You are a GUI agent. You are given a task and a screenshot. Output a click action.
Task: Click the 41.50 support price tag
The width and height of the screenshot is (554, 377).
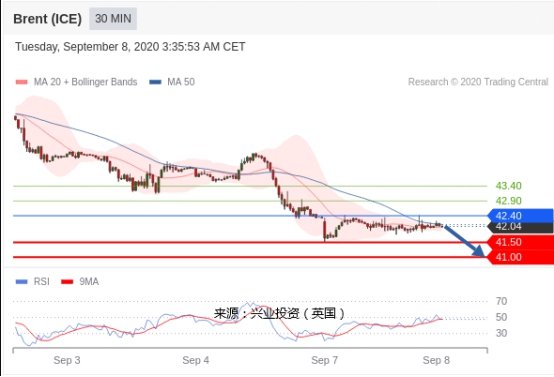[x=520, y=242]
